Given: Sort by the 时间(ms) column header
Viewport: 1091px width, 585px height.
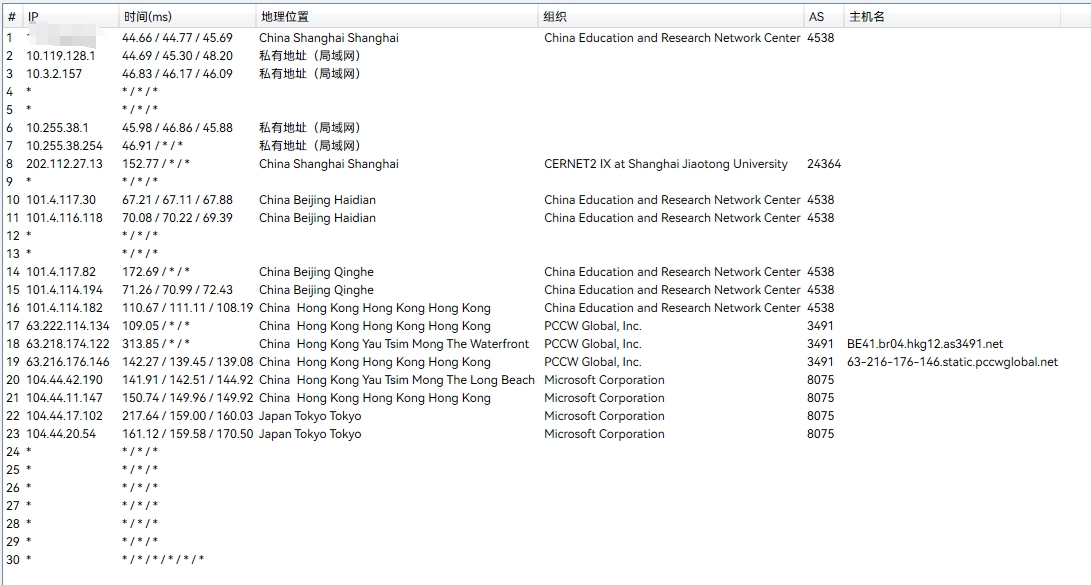Looking at the screenshot, I should 147,17.
